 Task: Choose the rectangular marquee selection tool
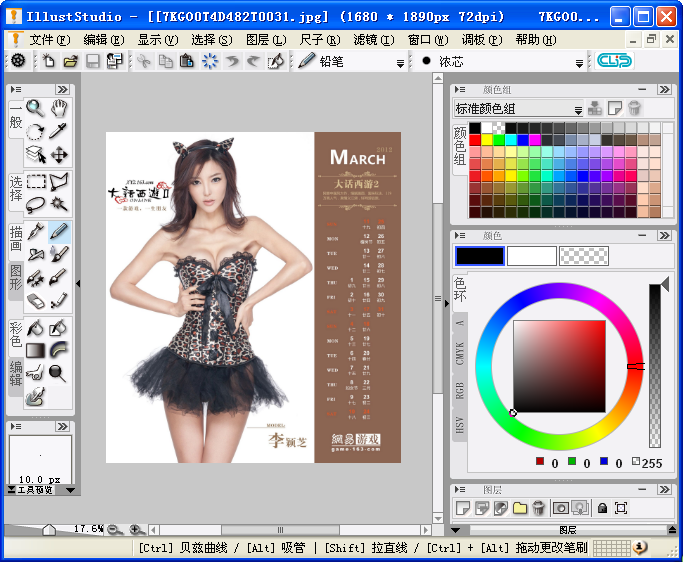click(x=35, y=182)
